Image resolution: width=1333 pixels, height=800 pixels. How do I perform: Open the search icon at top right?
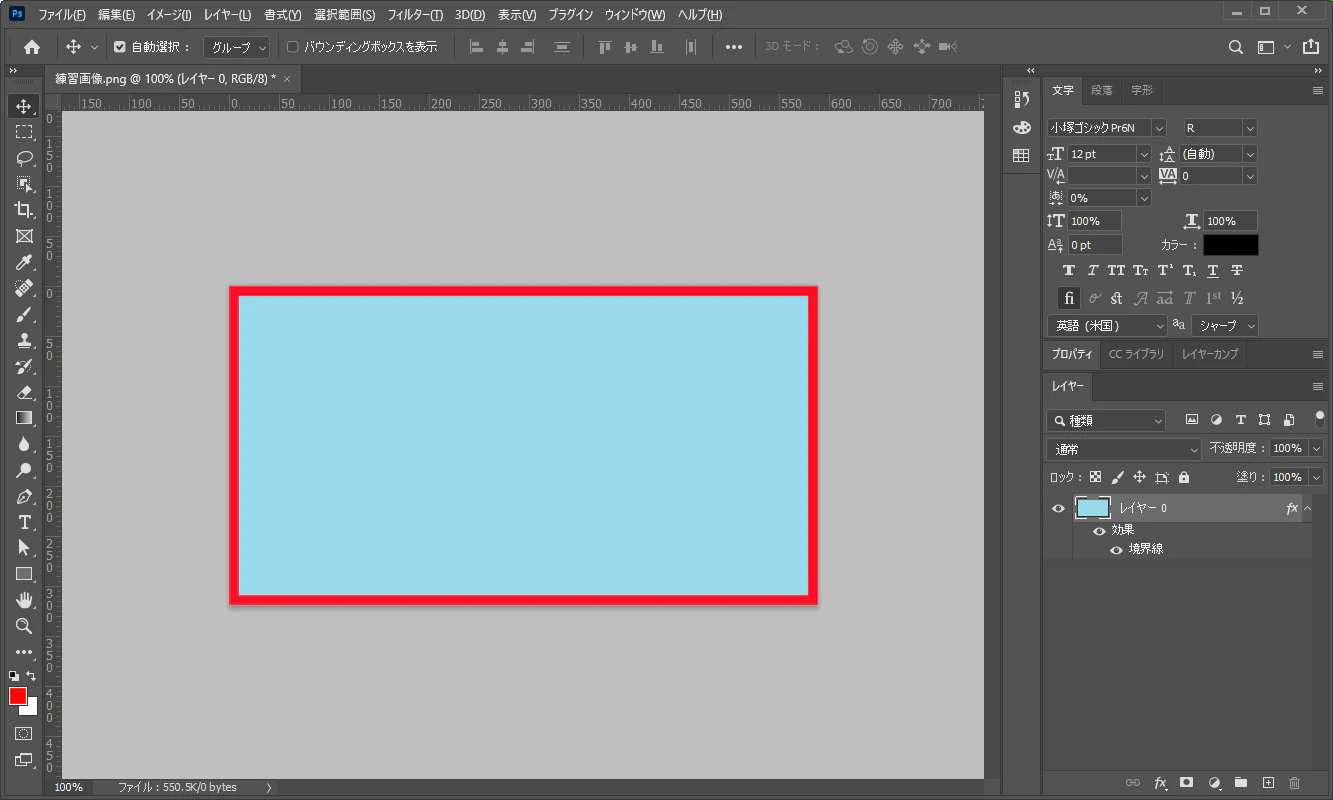(x=1236, y=47)
